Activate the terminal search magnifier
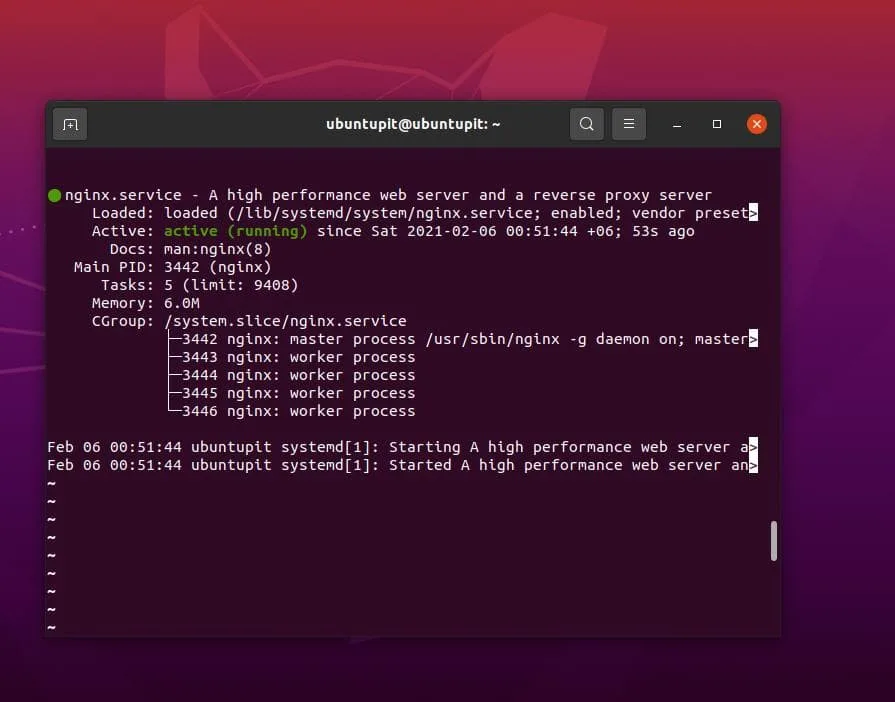895x702 pixels. point(587,124)
